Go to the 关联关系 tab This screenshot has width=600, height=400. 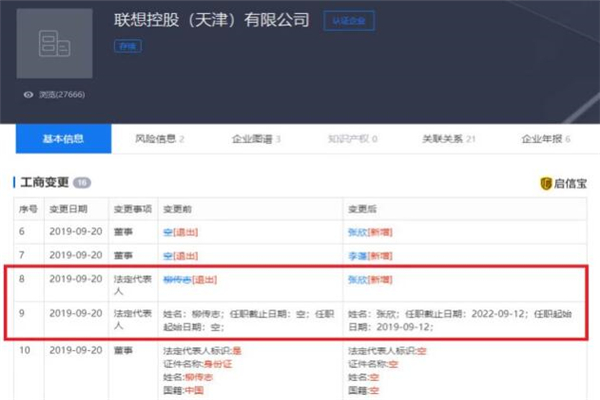pos(448,139)
